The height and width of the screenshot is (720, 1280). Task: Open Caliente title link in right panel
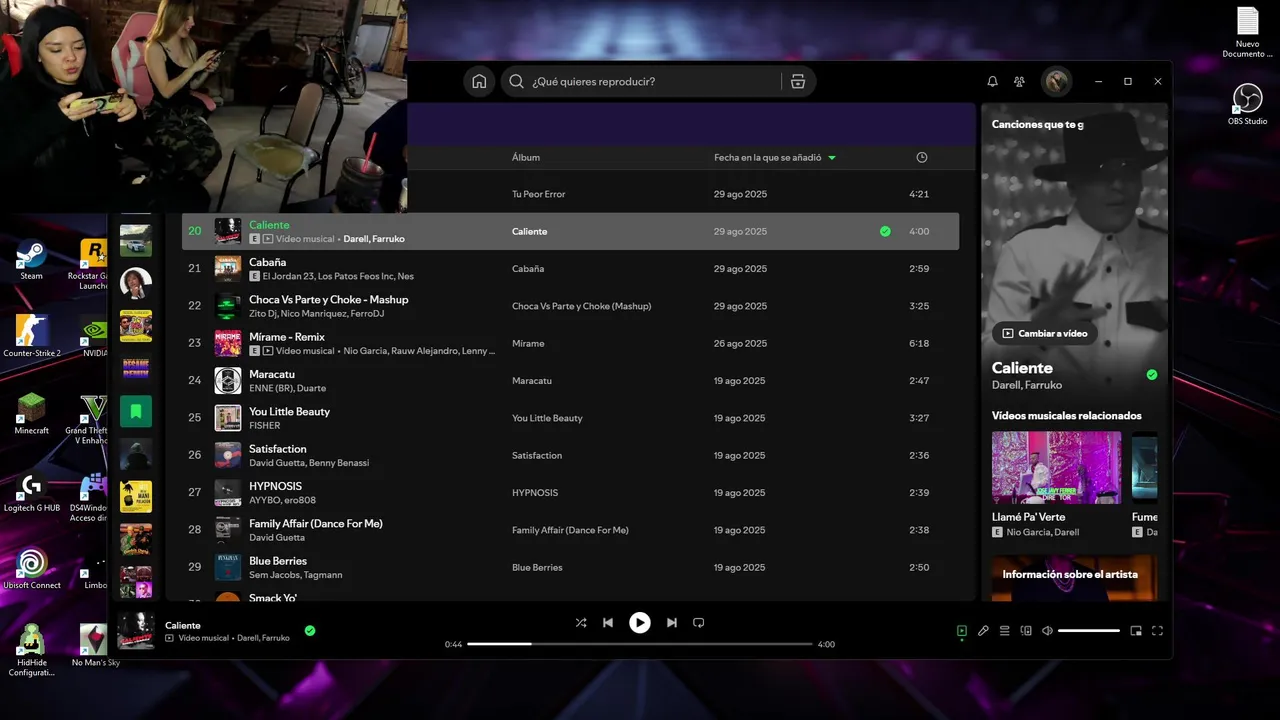click(1022, 368)
